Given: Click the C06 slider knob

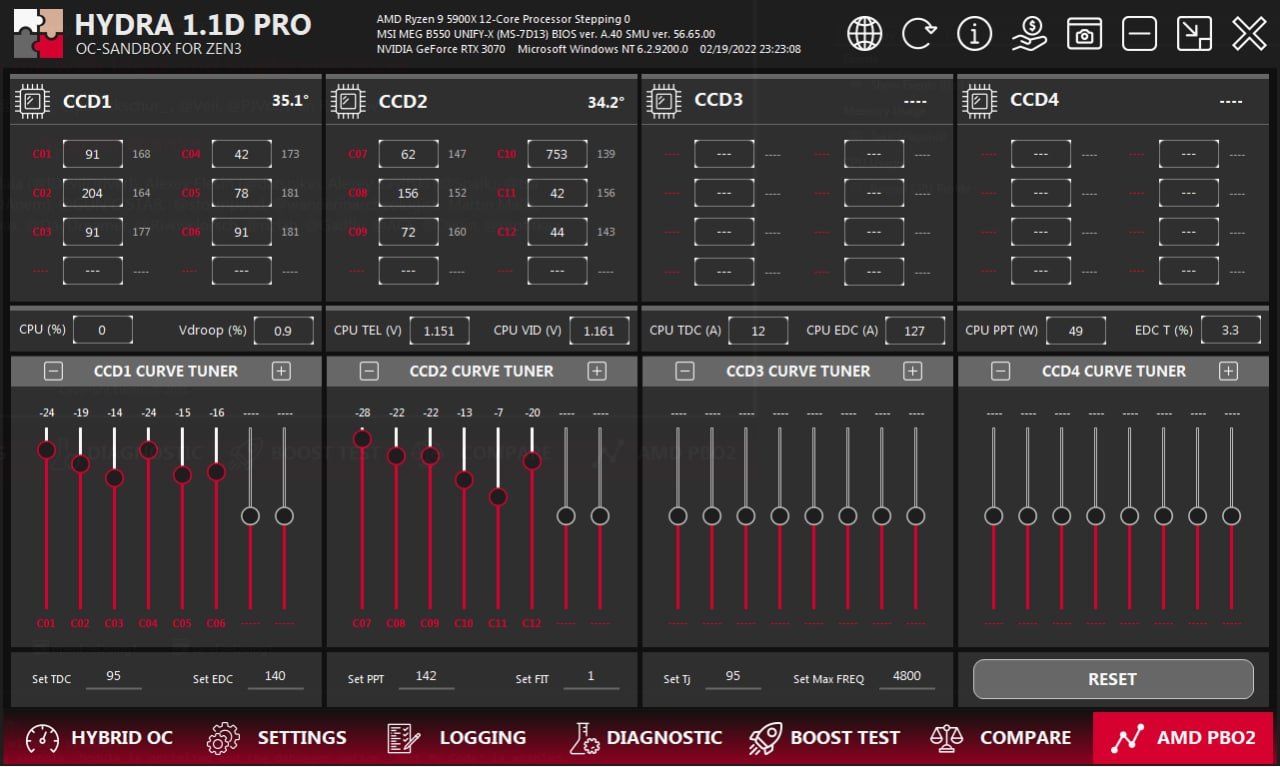Looking at the screenshot, I should click(216, 472).
